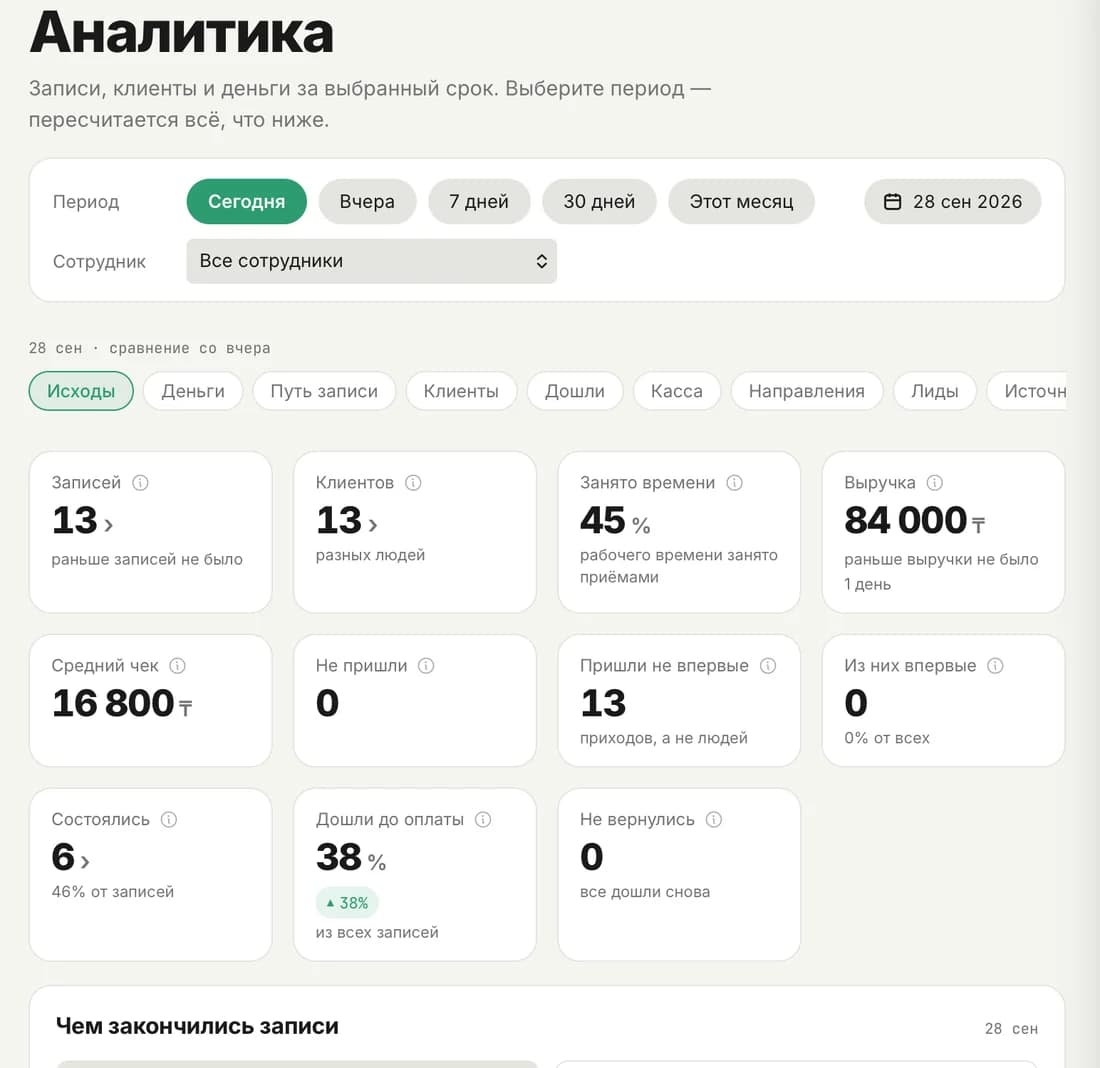The image size is (1100, 1068).
Task: Click the 0 value in Не пришли card
Action: click(328, 703)
